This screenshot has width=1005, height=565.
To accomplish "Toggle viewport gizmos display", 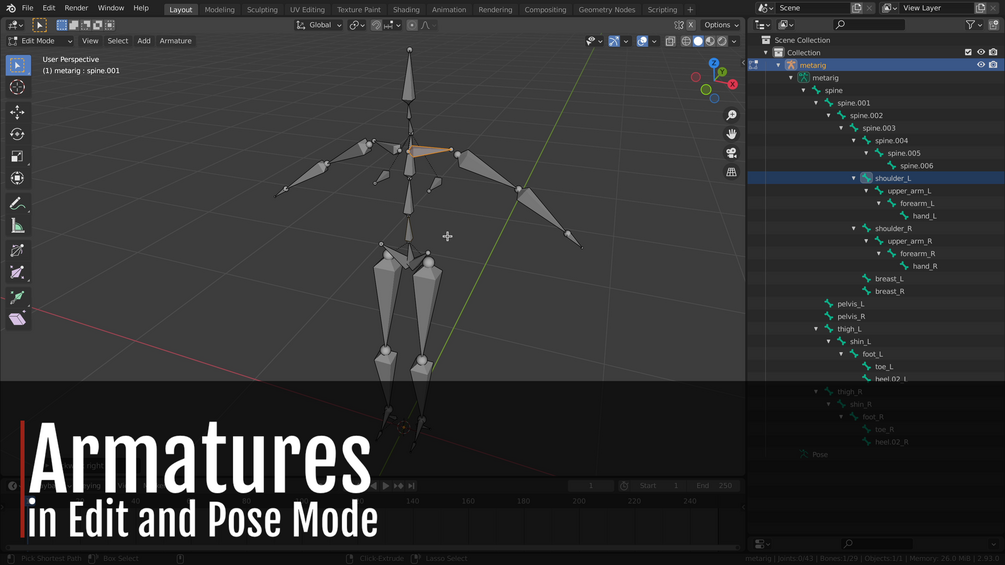I will [614, 41].
